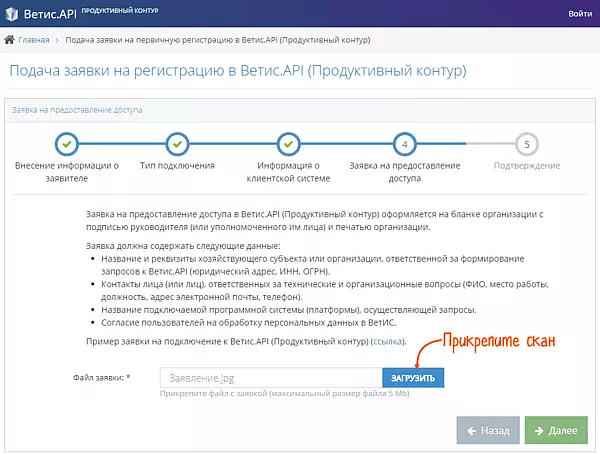Go back with the Назад button

(487, 431)
